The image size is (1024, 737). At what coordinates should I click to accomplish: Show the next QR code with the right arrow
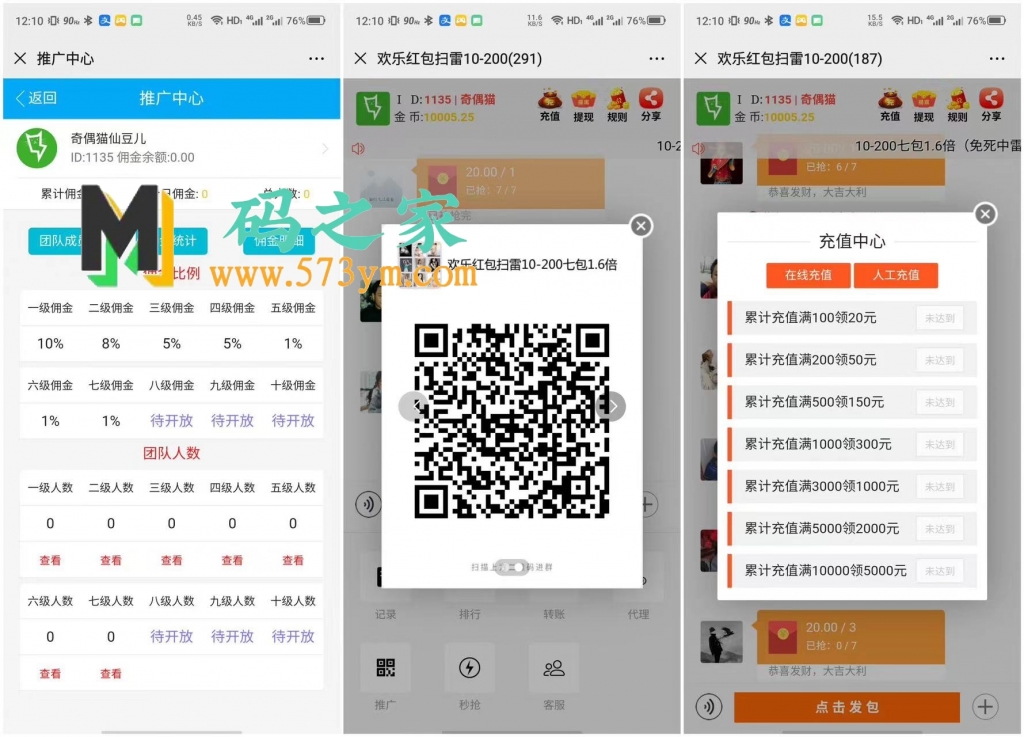611,406
